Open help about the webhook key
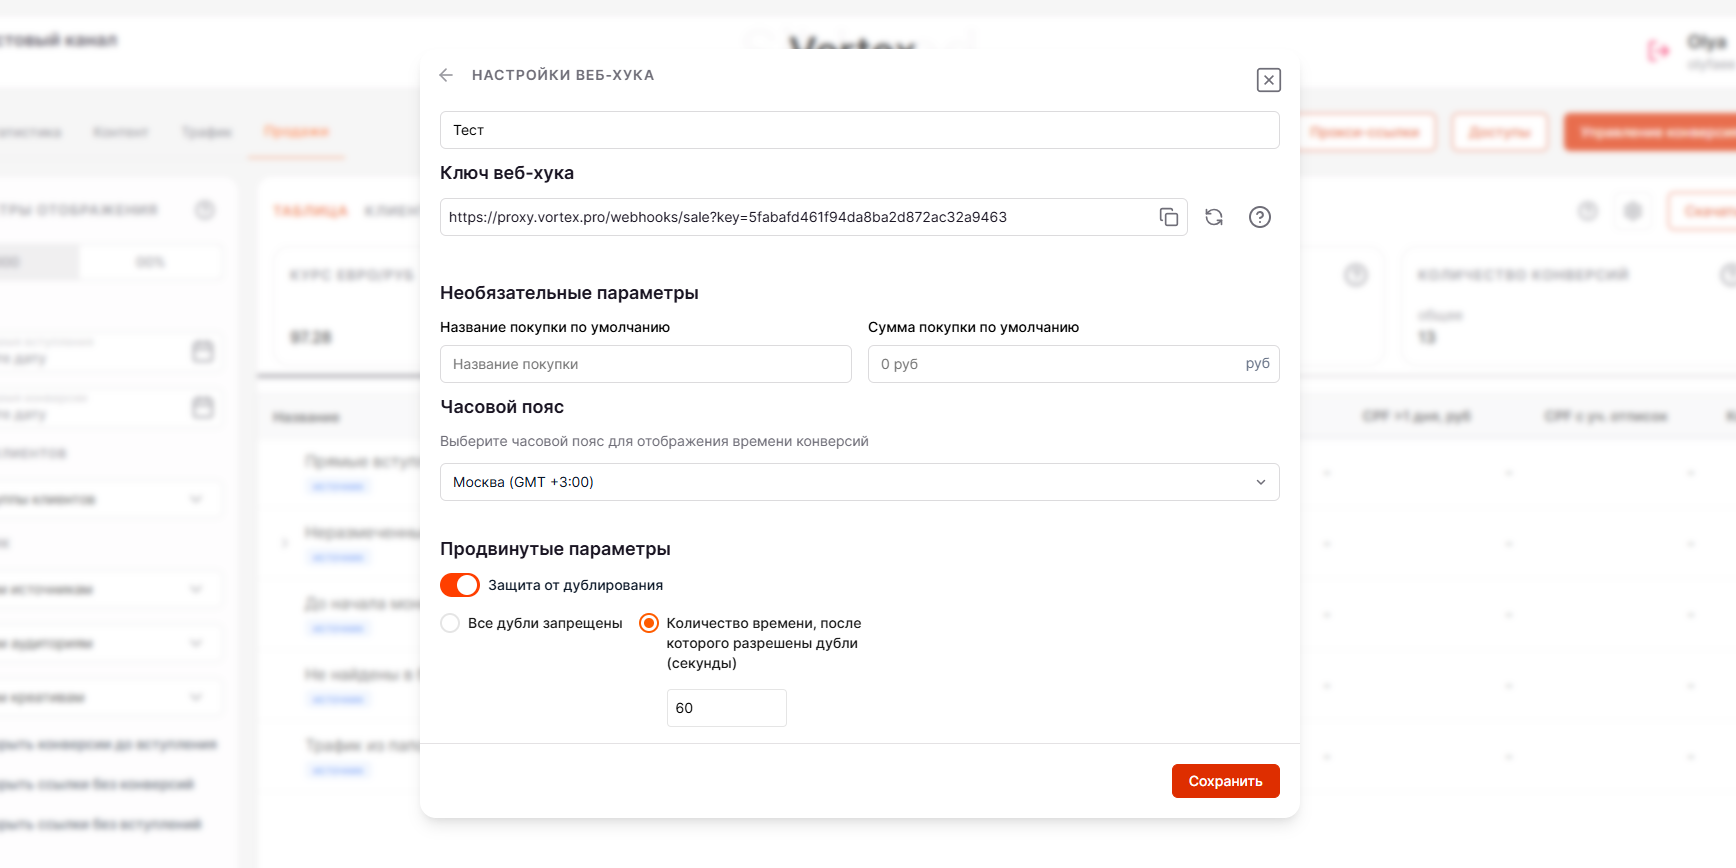Image resolution: width=1736 pixels, height=868 pixels. 1259,217
